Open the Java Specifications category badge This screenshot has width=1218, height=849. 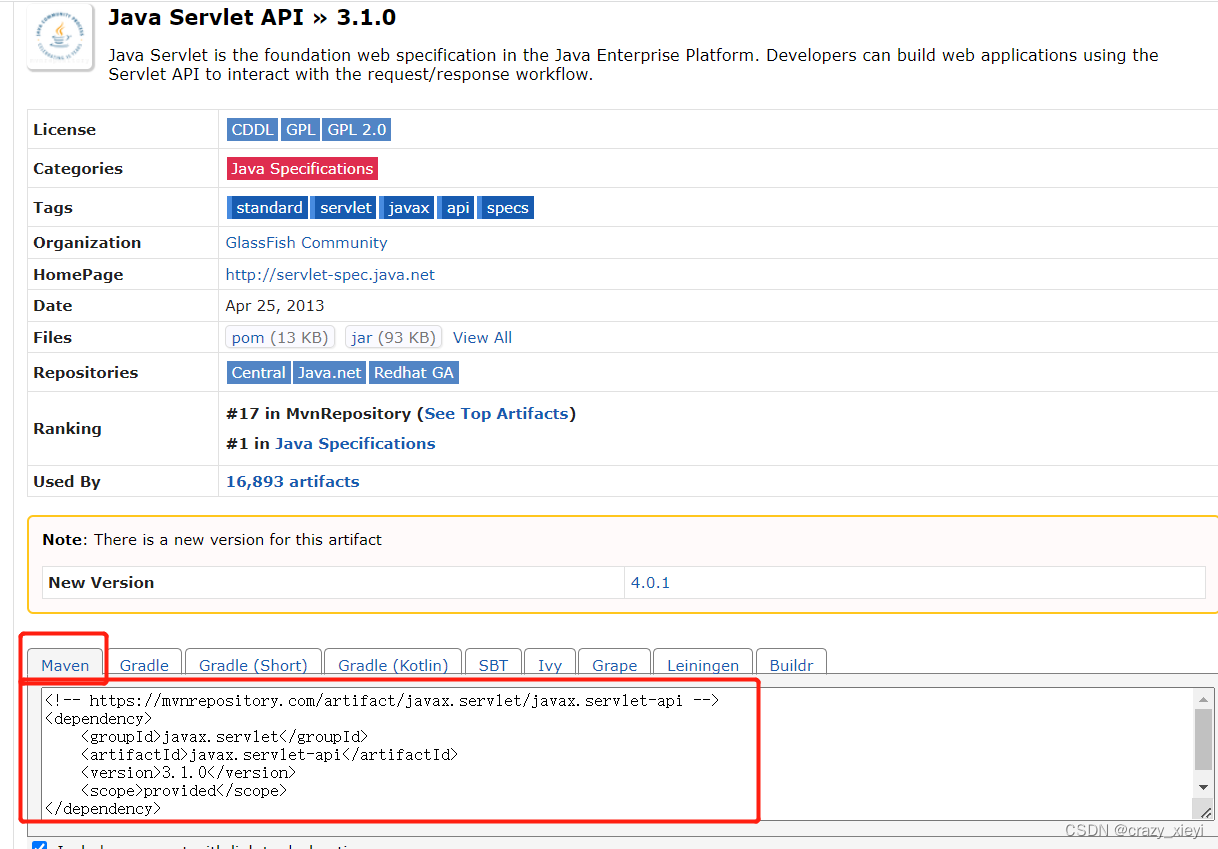(x=302, y=168)
